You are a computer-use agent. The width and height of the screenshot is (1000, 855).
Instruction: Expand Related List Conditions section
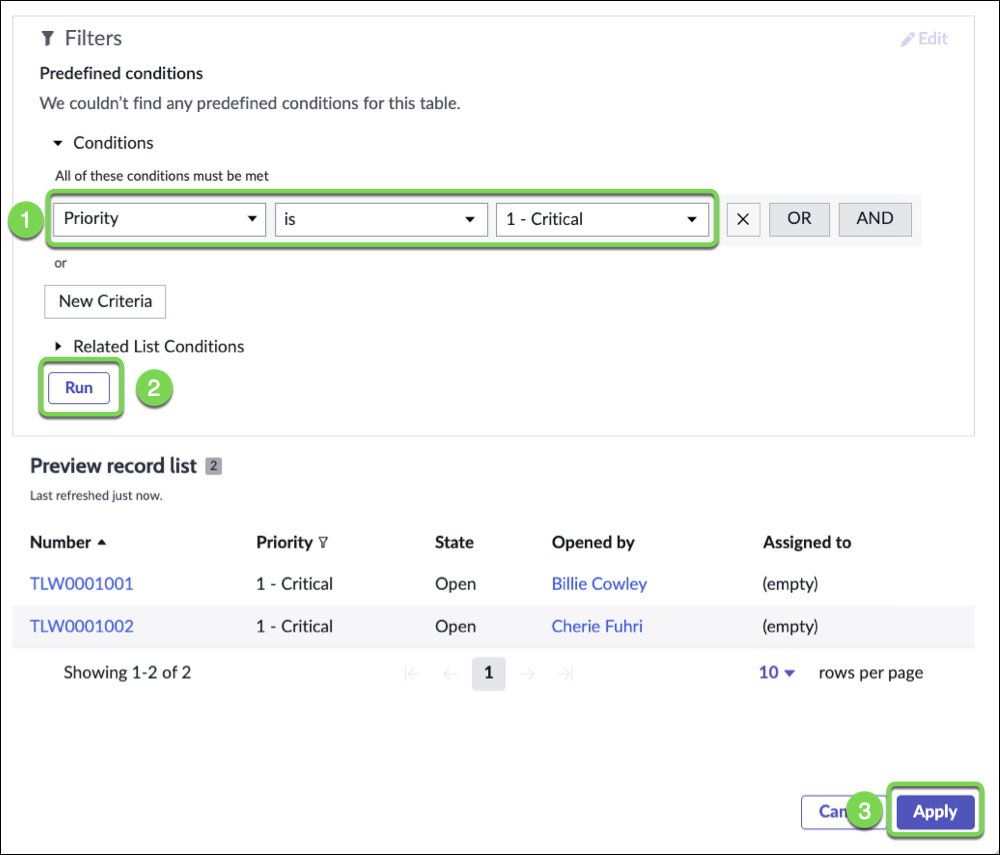[x=58, y=347]
